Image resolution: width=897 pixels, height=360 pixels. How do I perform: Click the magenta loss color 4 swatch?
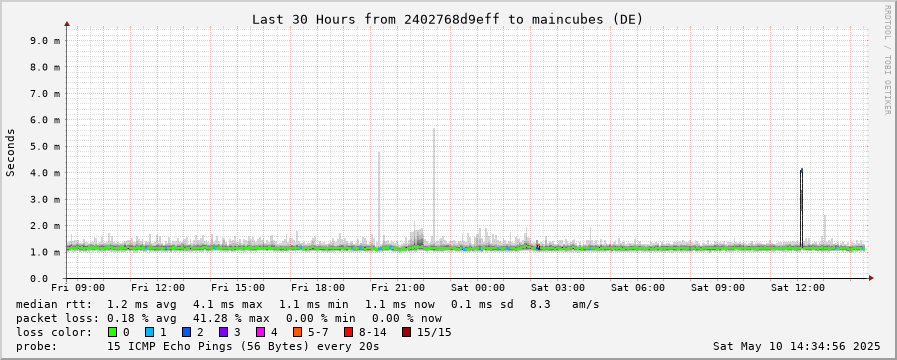[260, 332]
